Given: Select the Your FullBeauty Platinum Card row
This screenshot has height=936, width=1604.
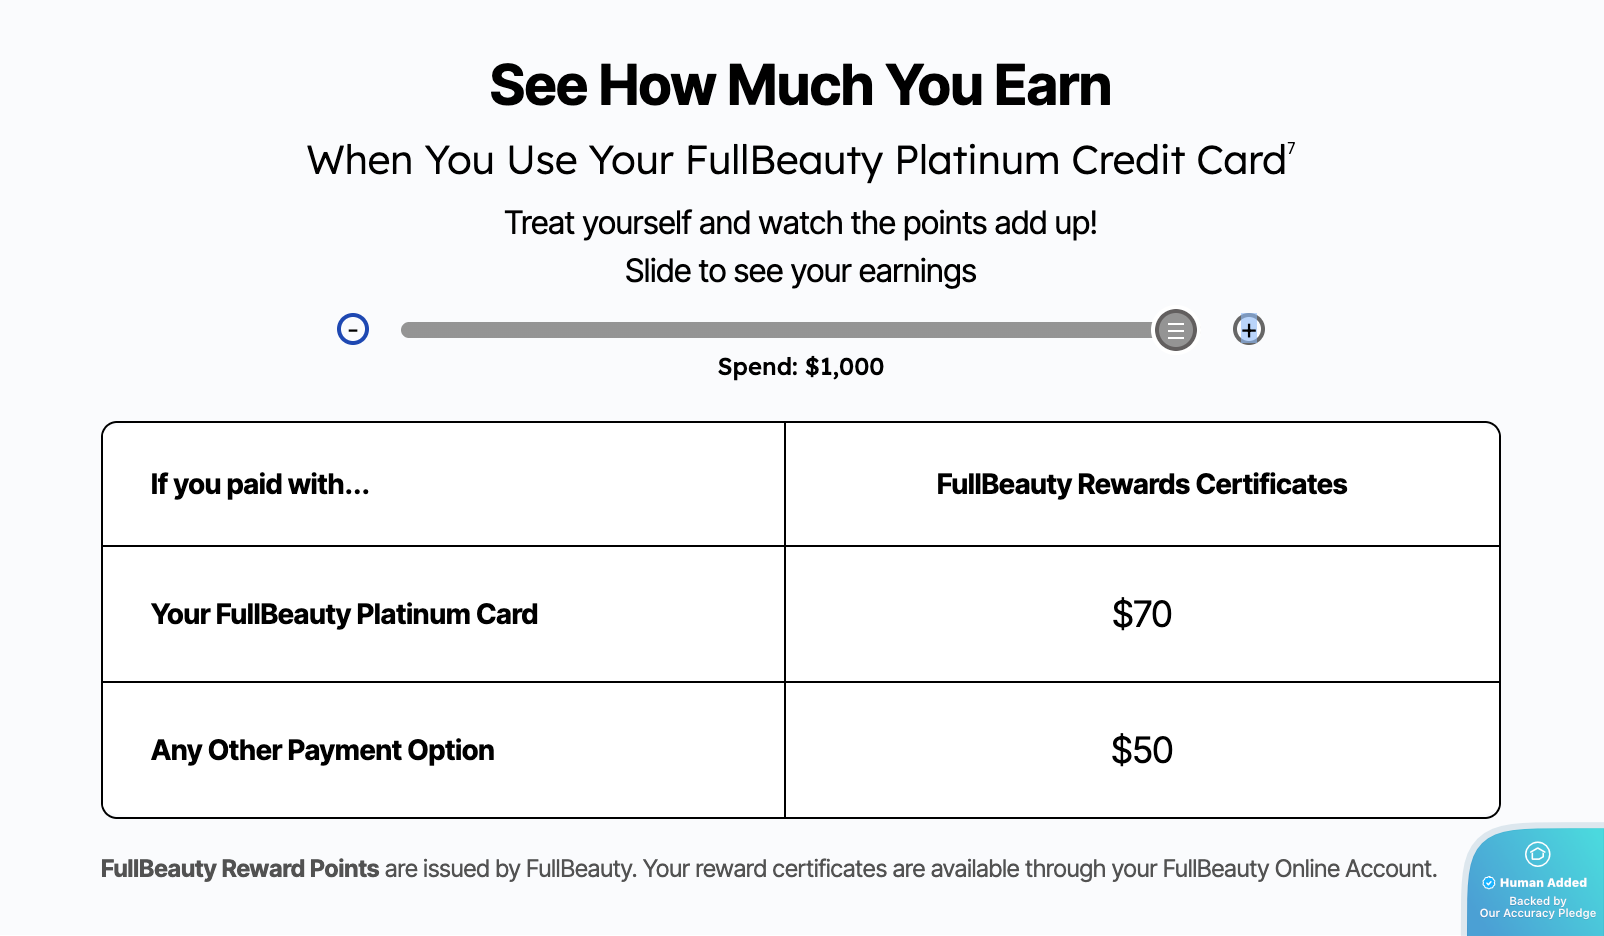Looking at the screenshot, I should point(344,614).
